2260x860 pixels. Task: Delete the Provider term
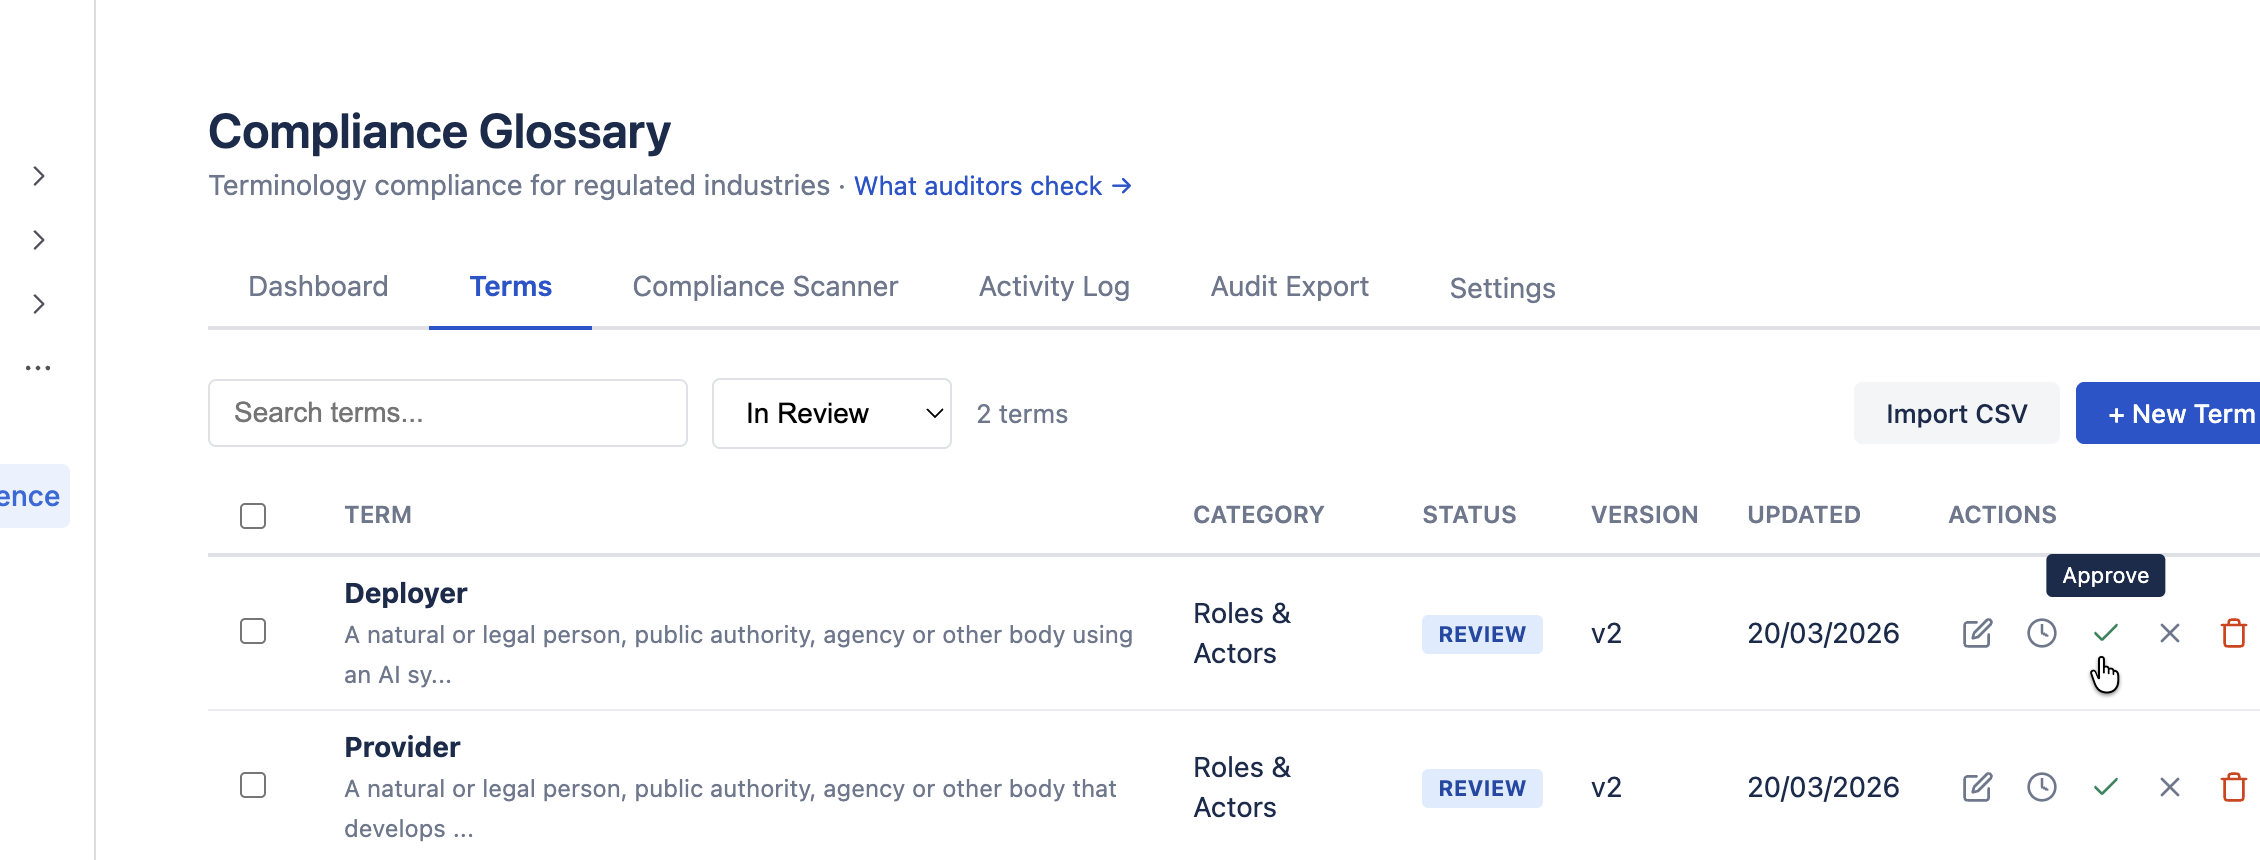2233,787
